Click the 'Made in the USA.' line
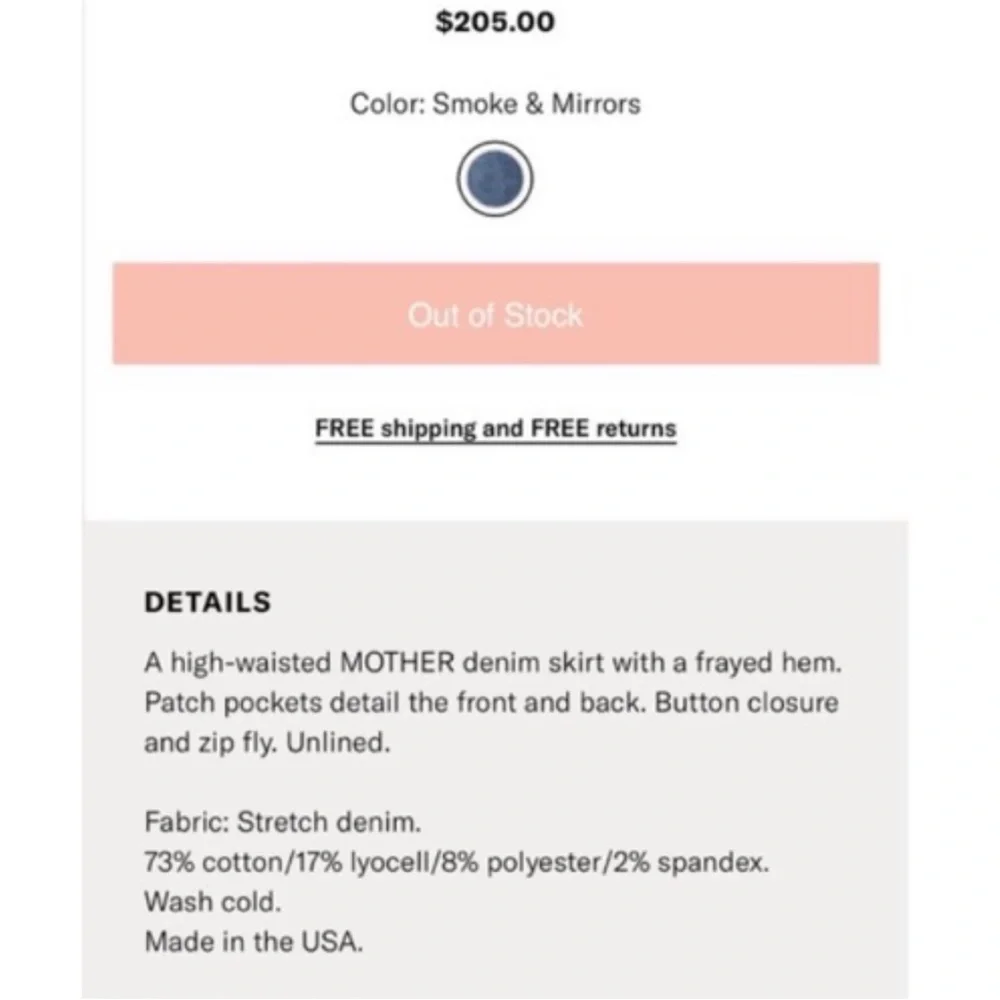 pyautogui.click(x=254, y=942)
